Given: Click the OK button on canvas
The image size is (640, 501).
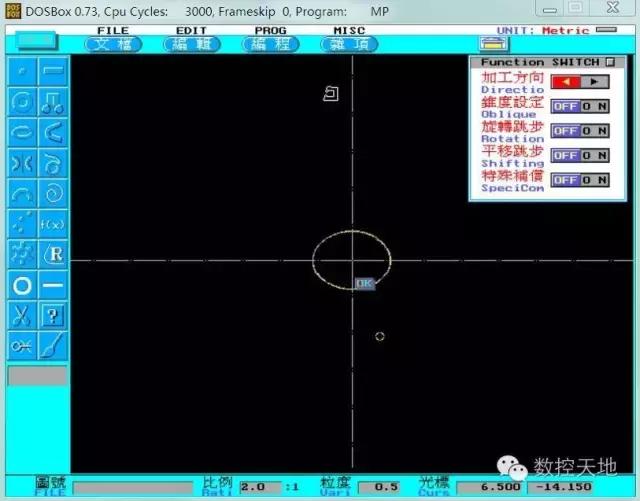Looking at the screenshot, I should coord(364,284).
